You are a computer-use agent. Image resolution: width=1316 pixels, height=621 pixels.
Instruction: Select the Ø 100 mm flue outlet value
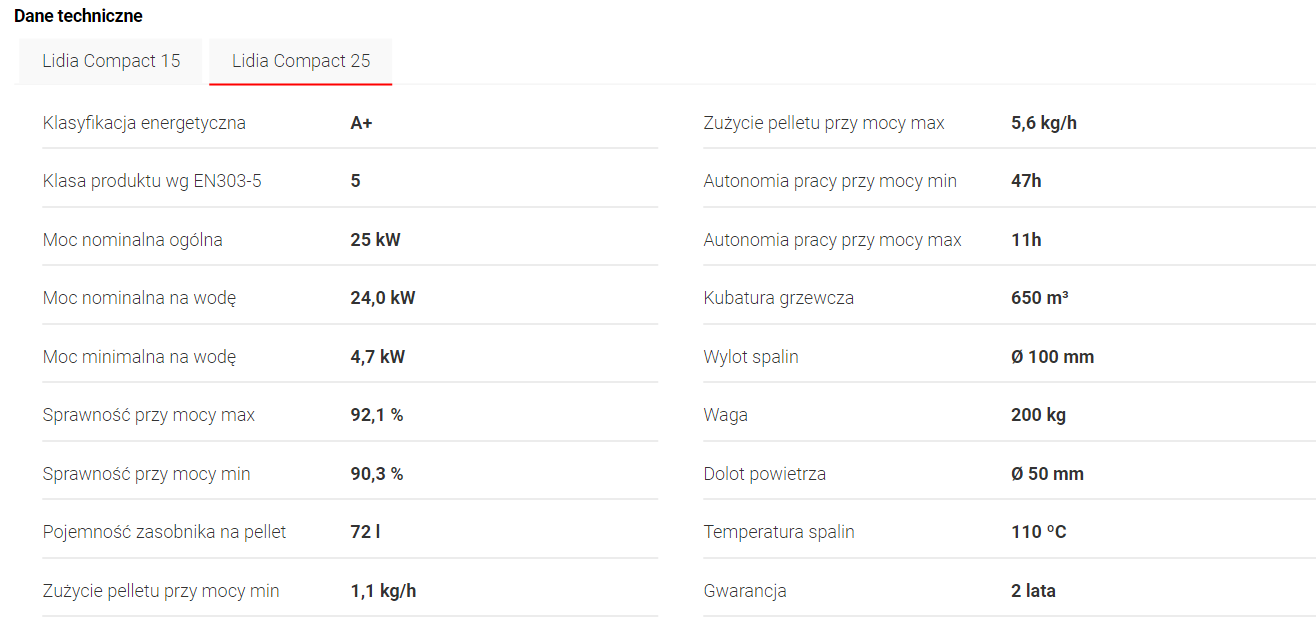point(1052,357)
